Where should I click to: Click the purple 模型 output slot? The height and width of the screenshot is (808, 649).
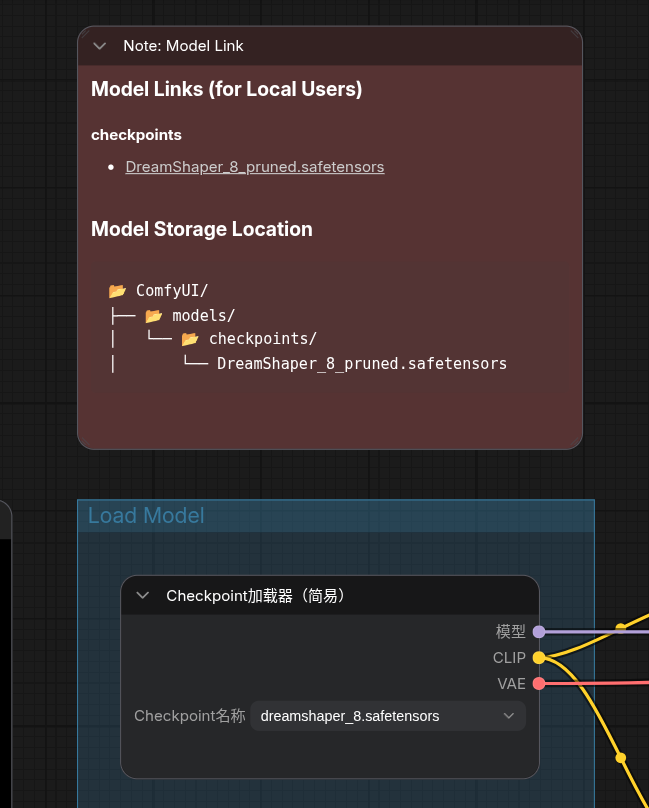tap(539, 631)
